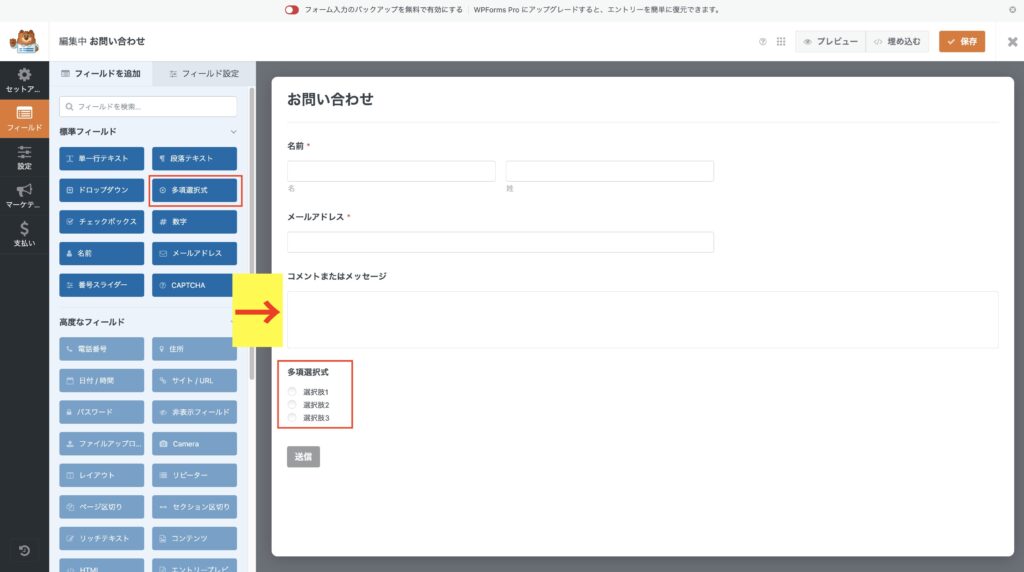This screenshot has width=1024, height=572.
Task: Click the プレビュー preview button
Action: [830, 42]
